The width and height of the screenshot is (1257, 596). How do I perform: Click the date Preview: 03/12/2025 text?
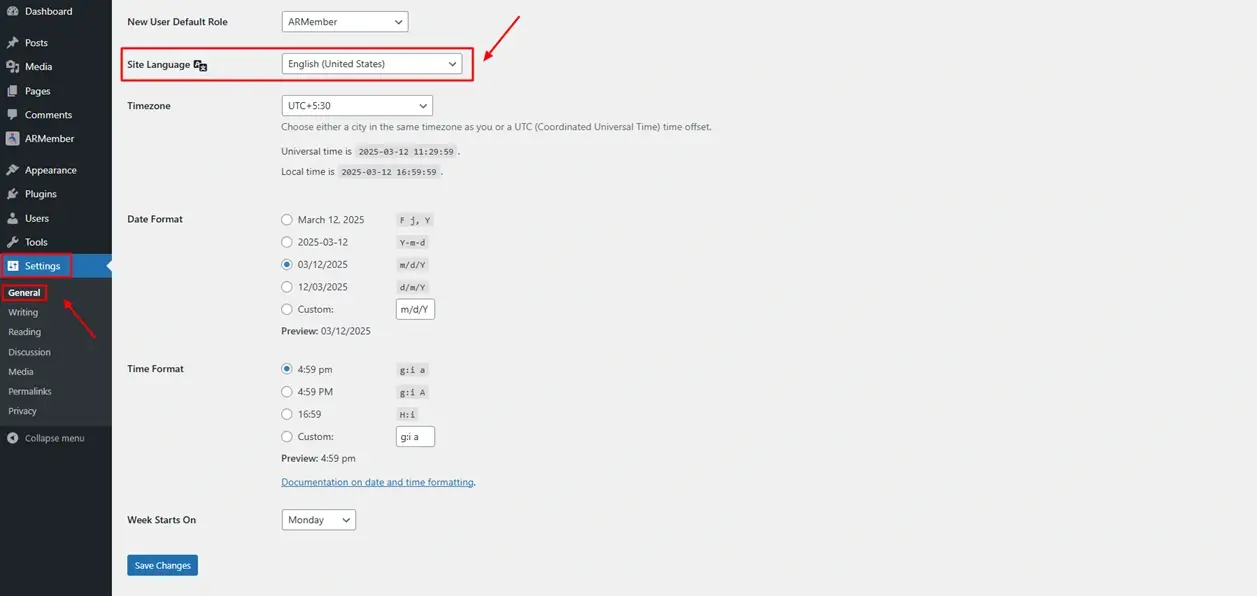pos(326,331)
